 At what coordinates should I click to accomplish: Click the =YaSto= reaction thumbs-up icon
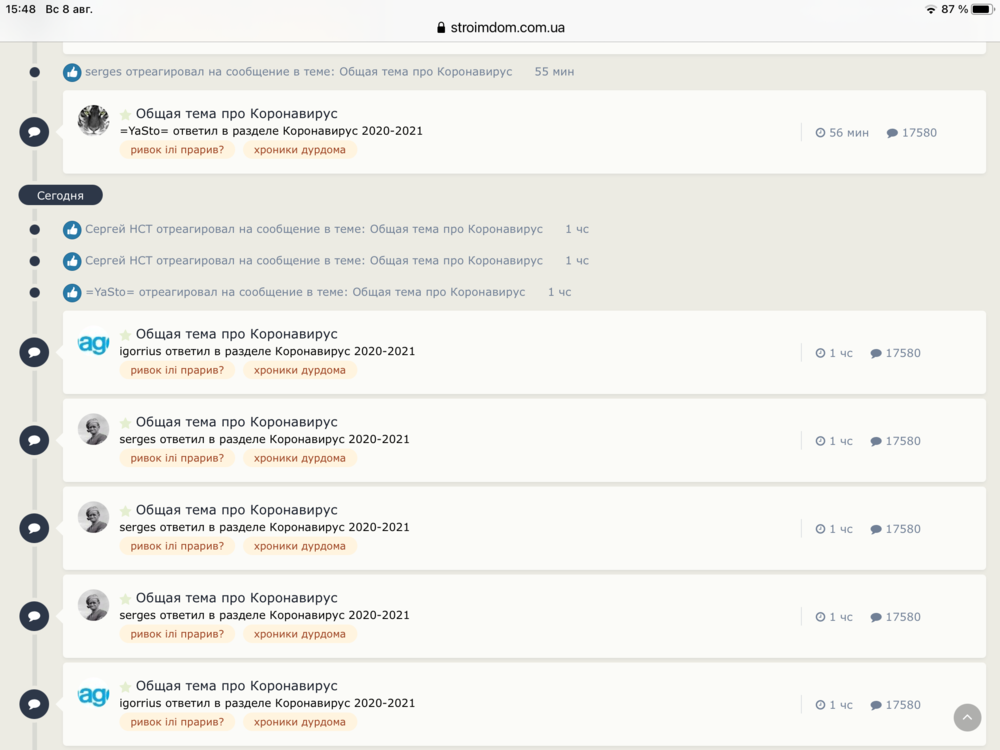click(x=71, y=291)
